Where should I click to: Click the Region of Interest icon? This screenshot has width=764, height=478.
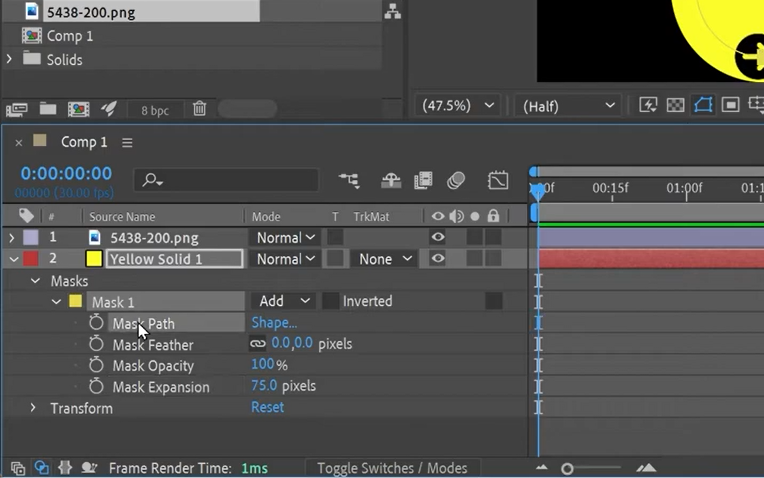(x=730, y=105)
